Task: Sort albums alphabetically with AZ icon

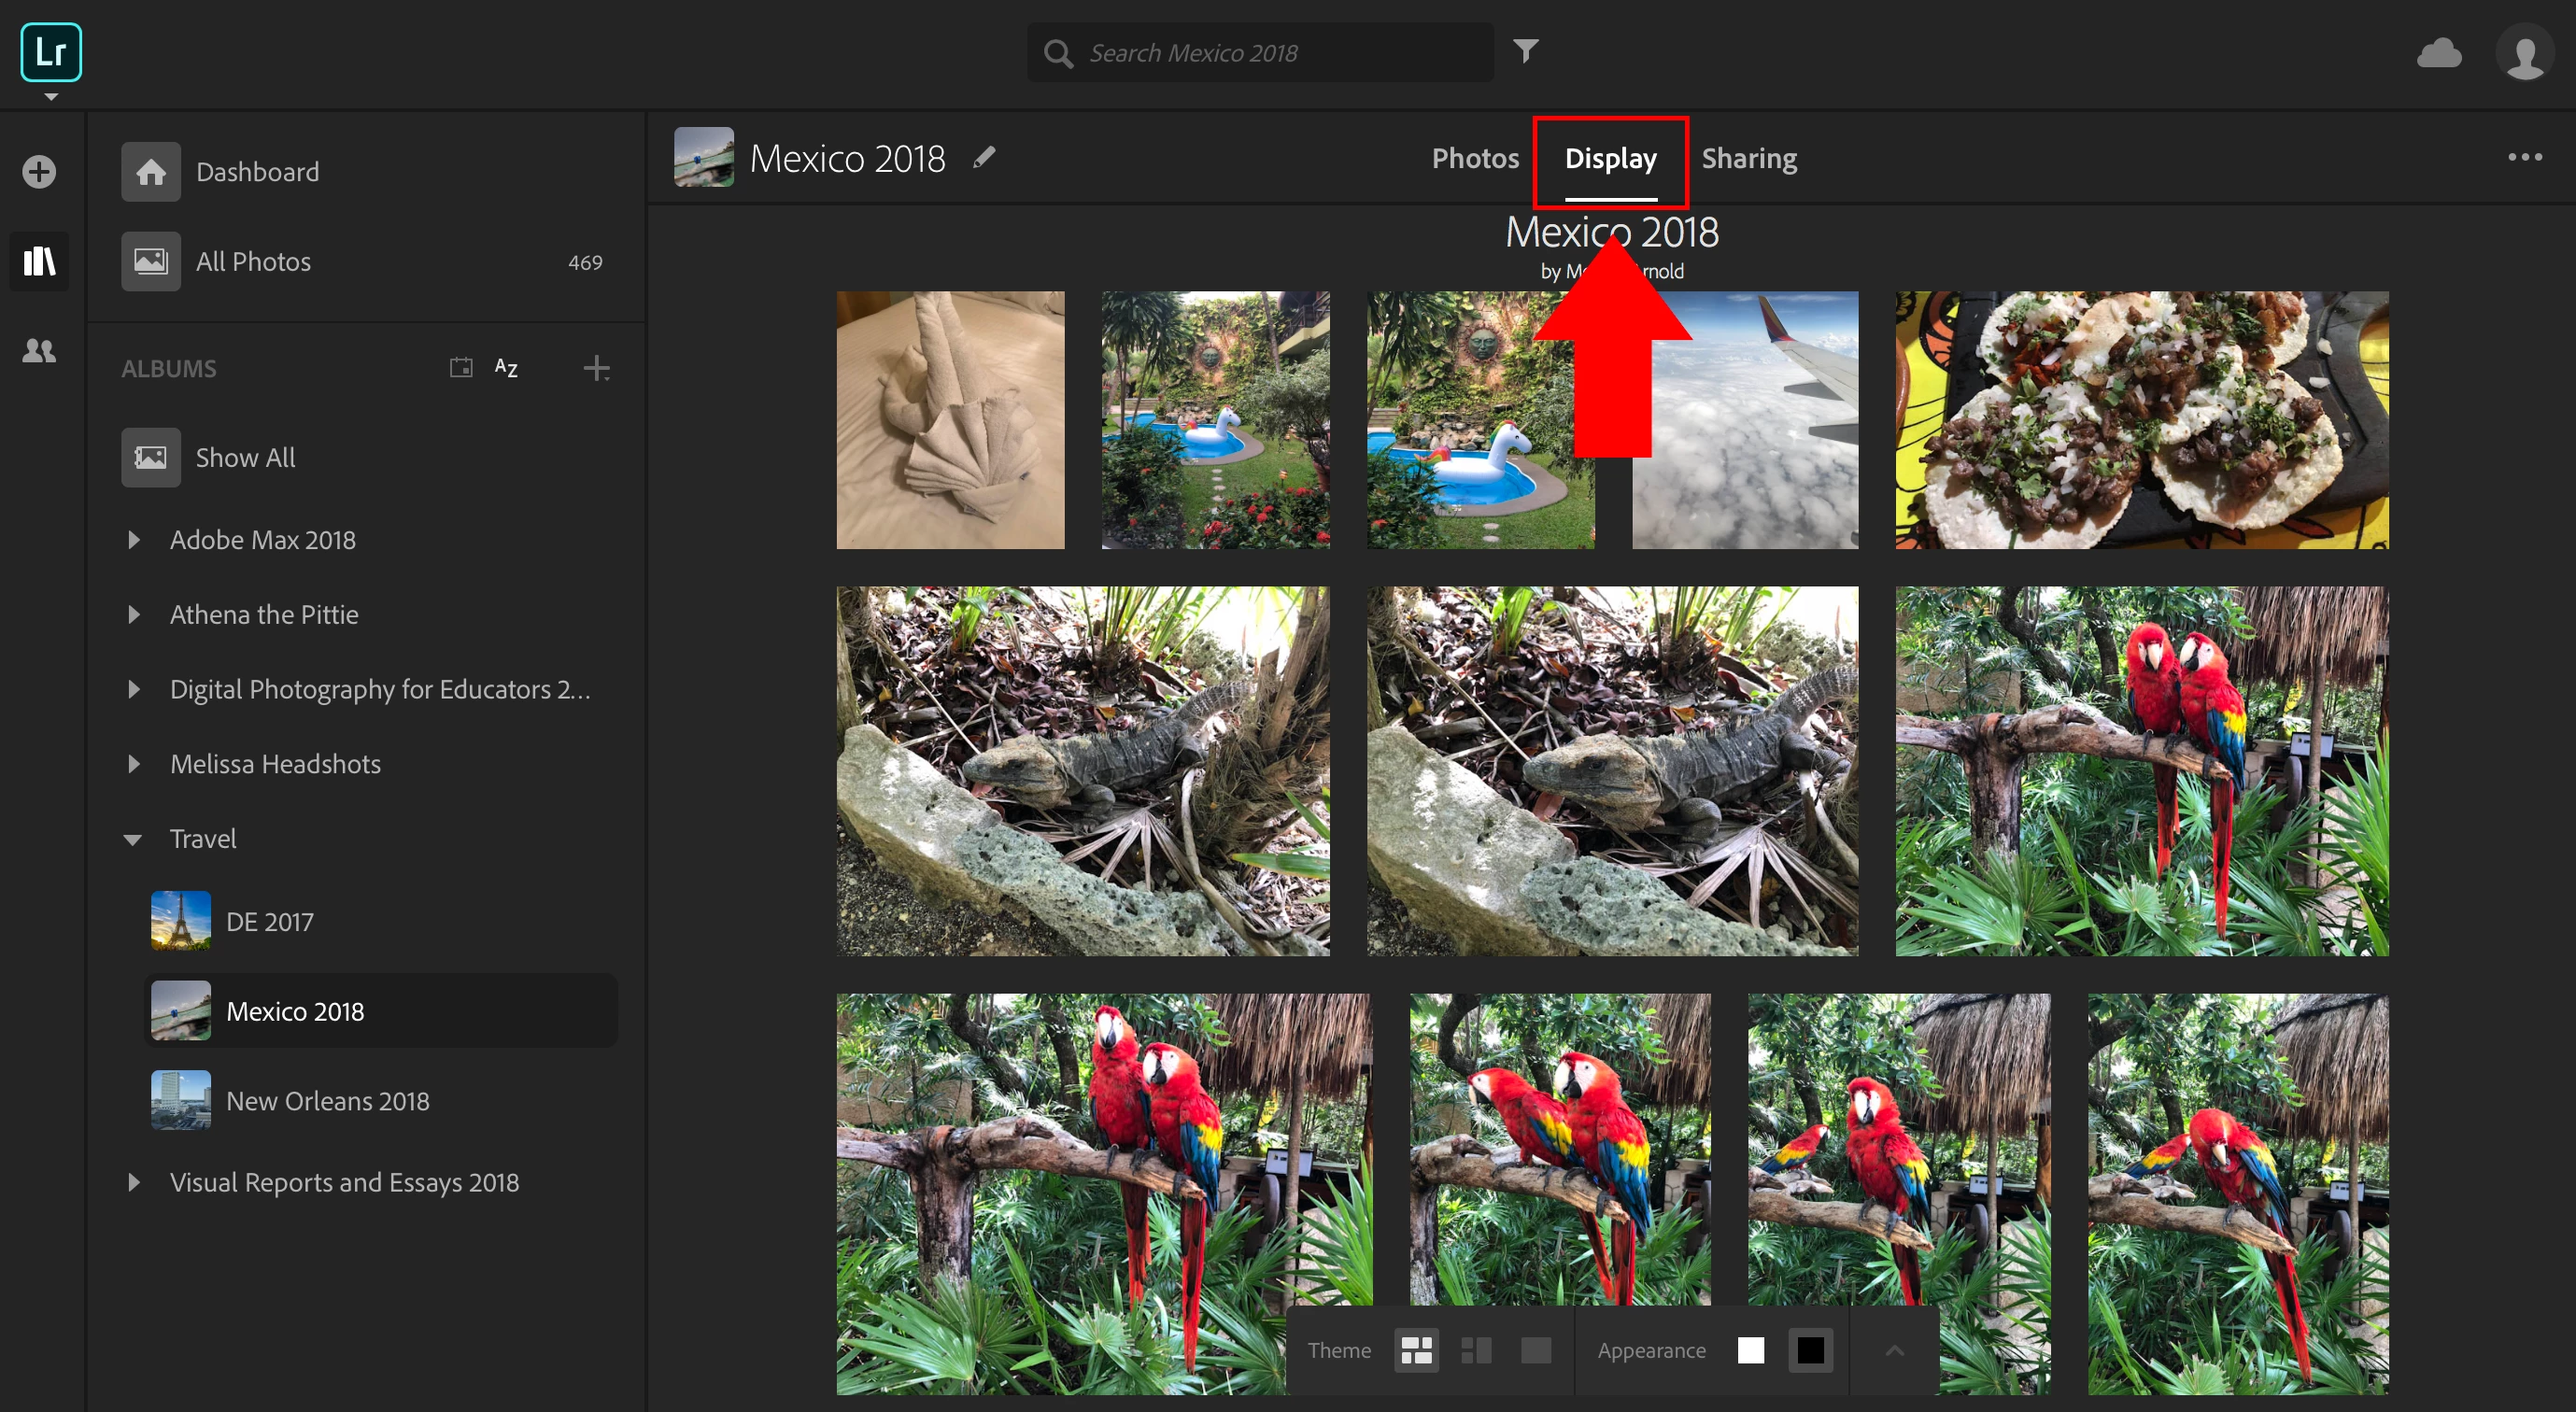Action: tap(506, 368)
